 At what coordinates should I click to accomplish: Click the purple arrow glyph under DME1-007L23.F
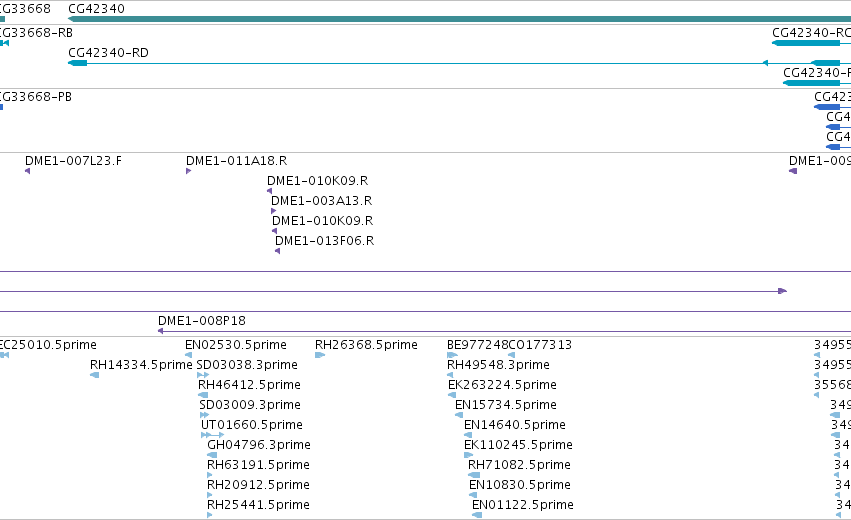(x=28, y=171)
